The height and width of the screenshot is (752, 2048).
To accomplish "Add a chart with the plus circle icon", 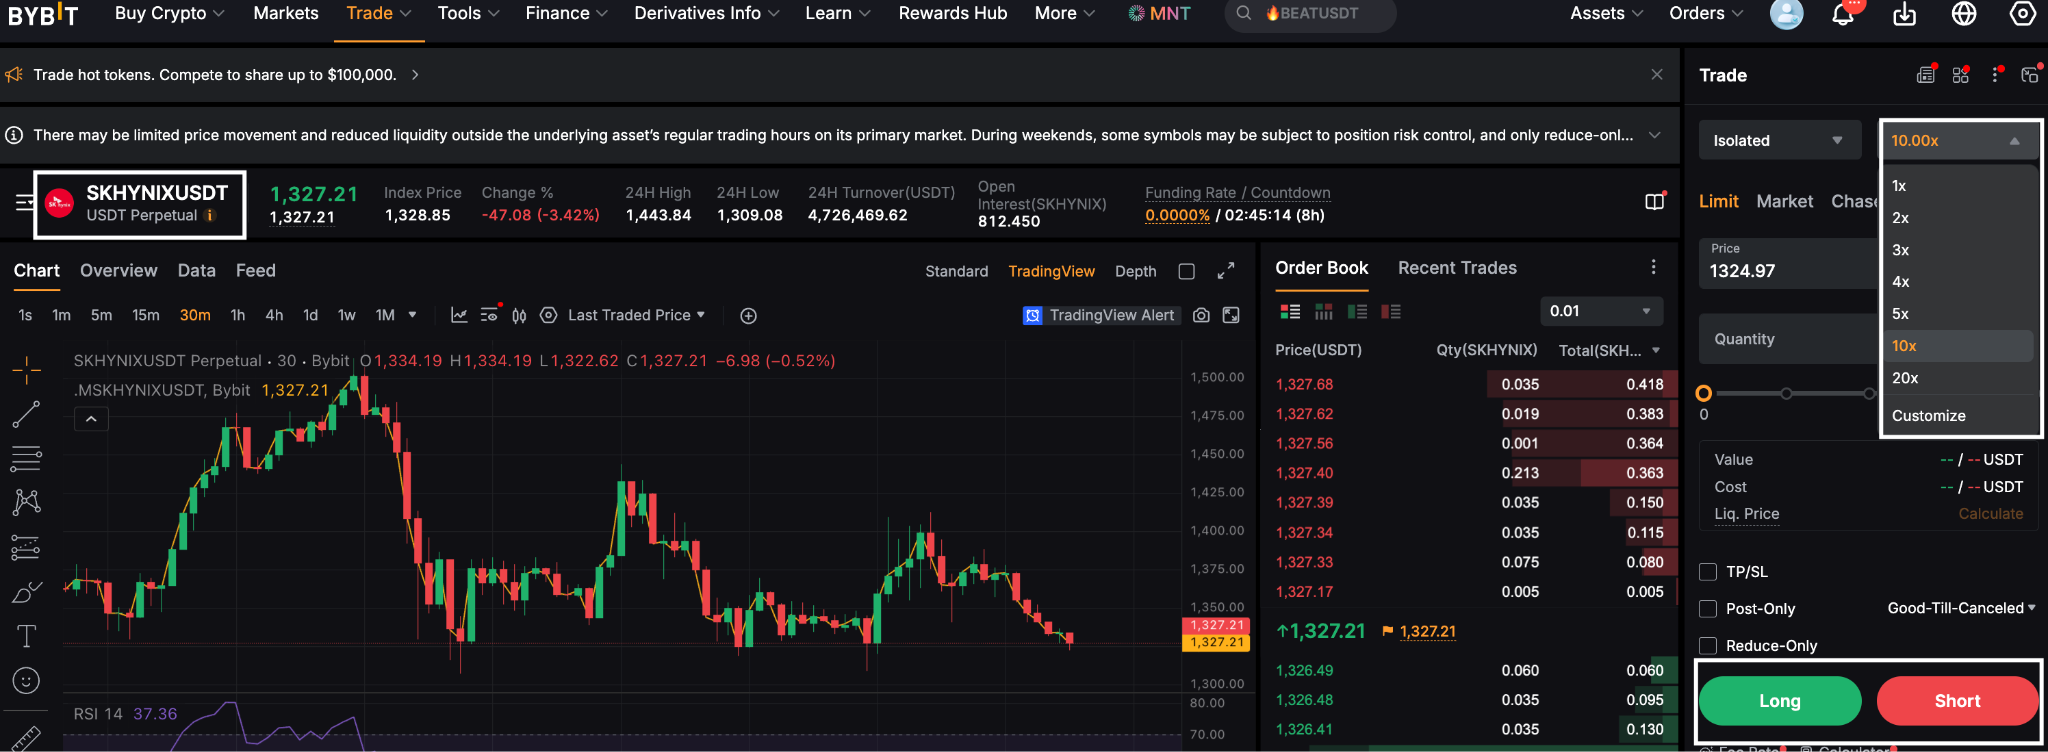I will coord(748,316).
